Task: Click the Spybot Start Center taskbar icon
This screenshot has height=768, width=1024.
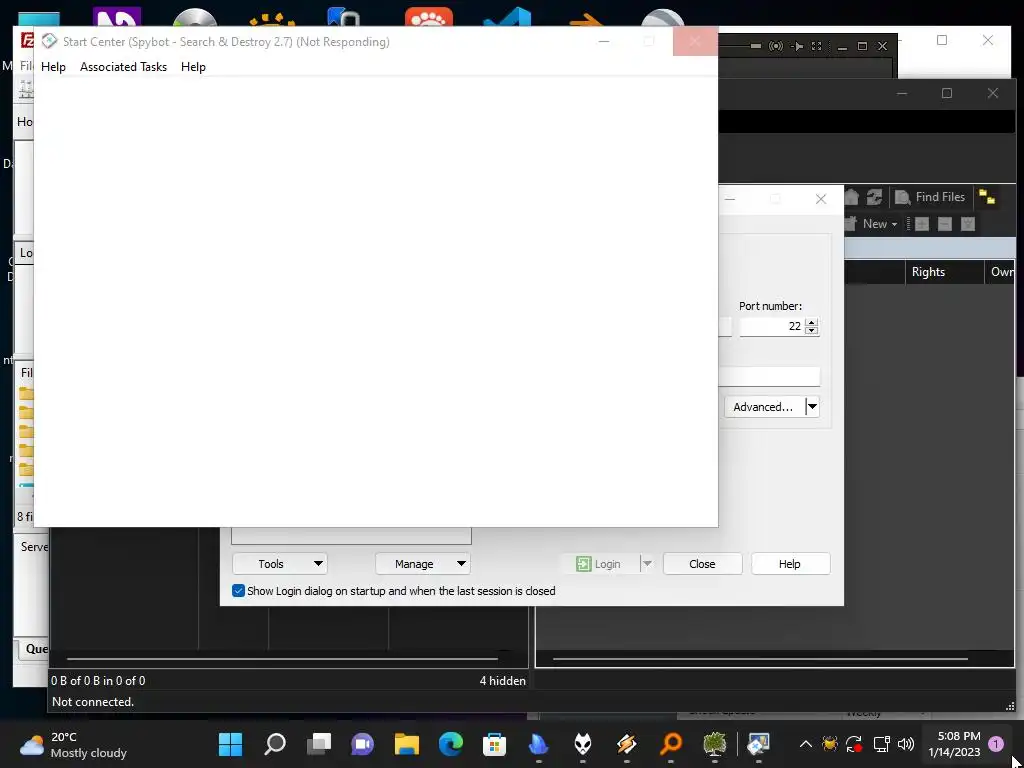Action: coord(758,744)
